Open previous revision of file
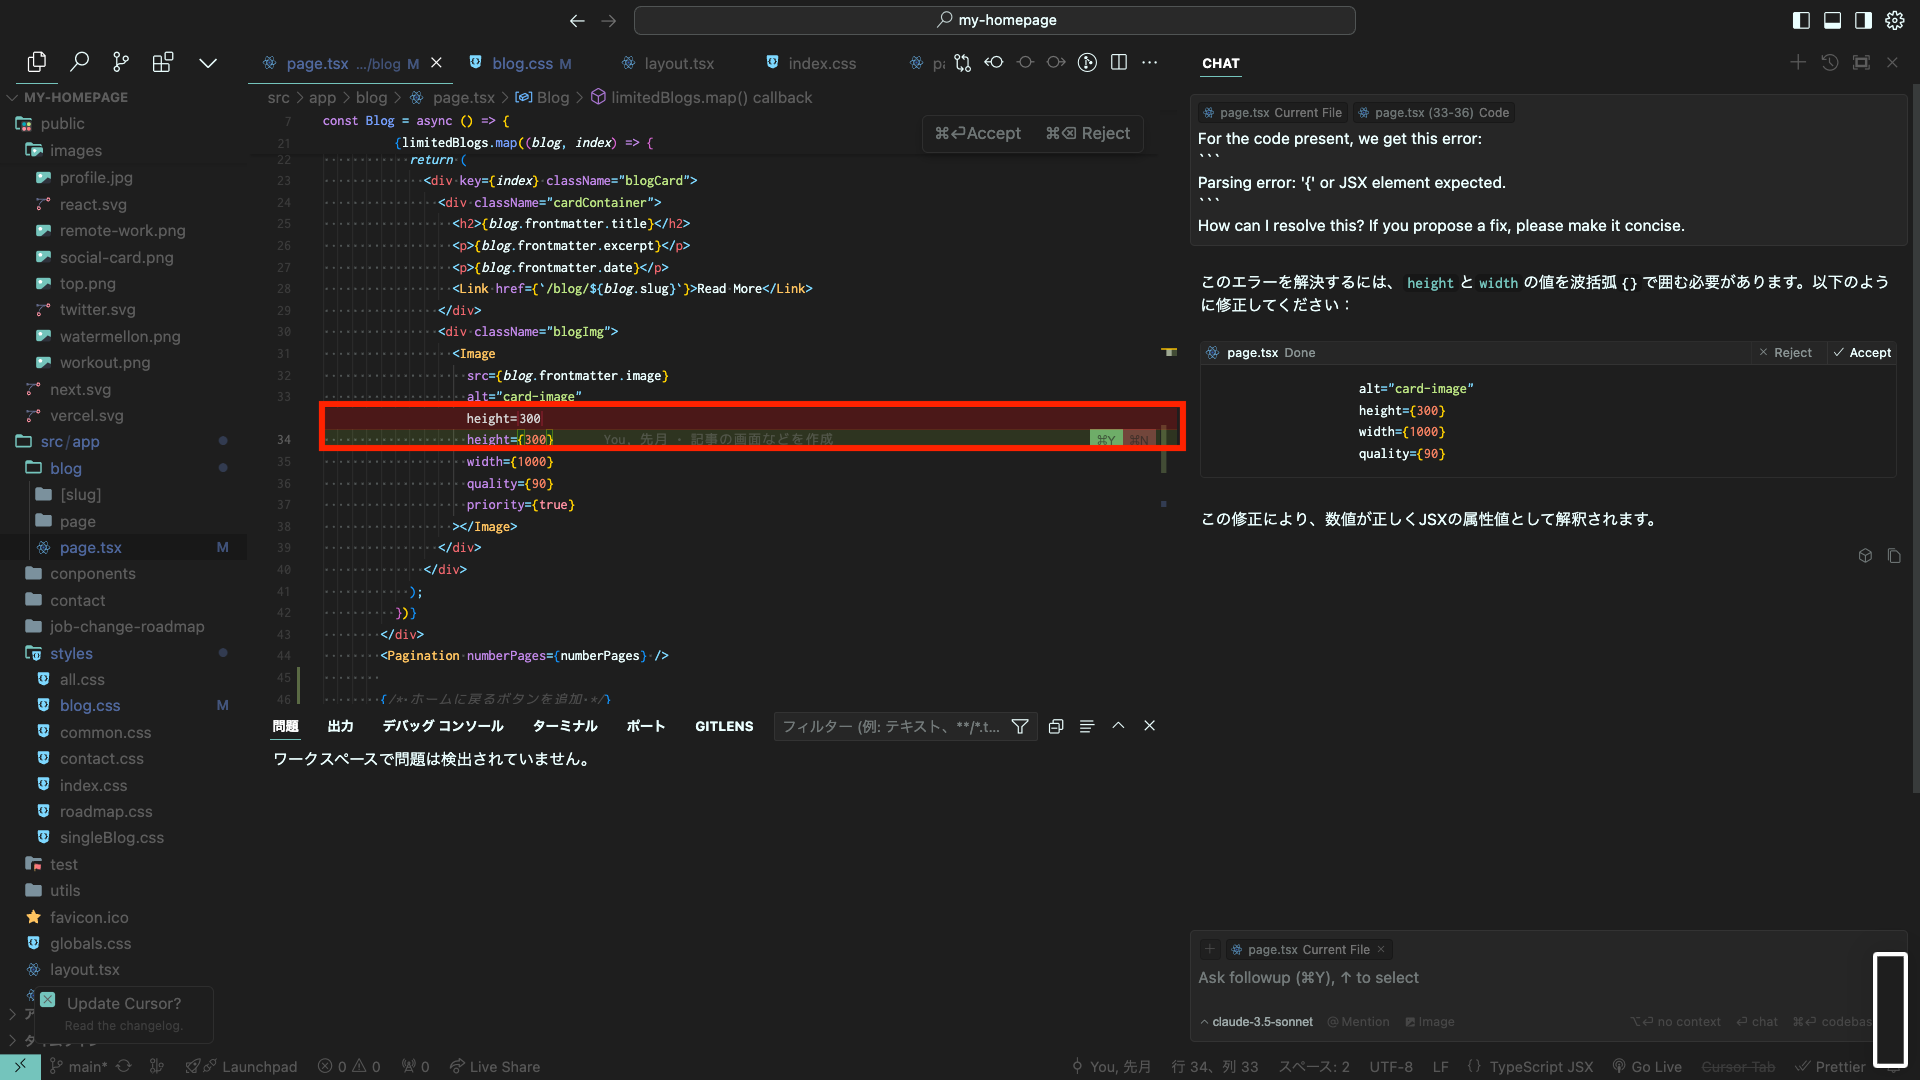Image resolution: width=1920 pixels, height=1080 pixels. (x=993, y=63)
